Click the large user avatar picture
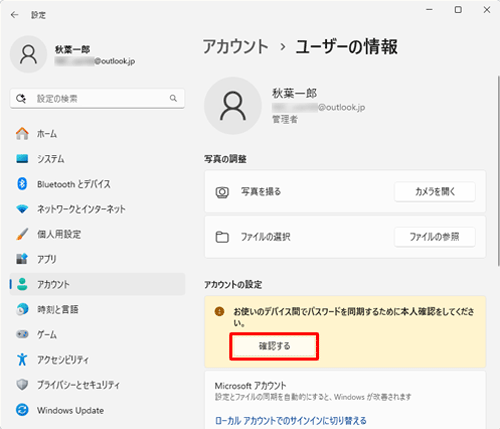This screenshot has width=500, height=429. (233, 106)
